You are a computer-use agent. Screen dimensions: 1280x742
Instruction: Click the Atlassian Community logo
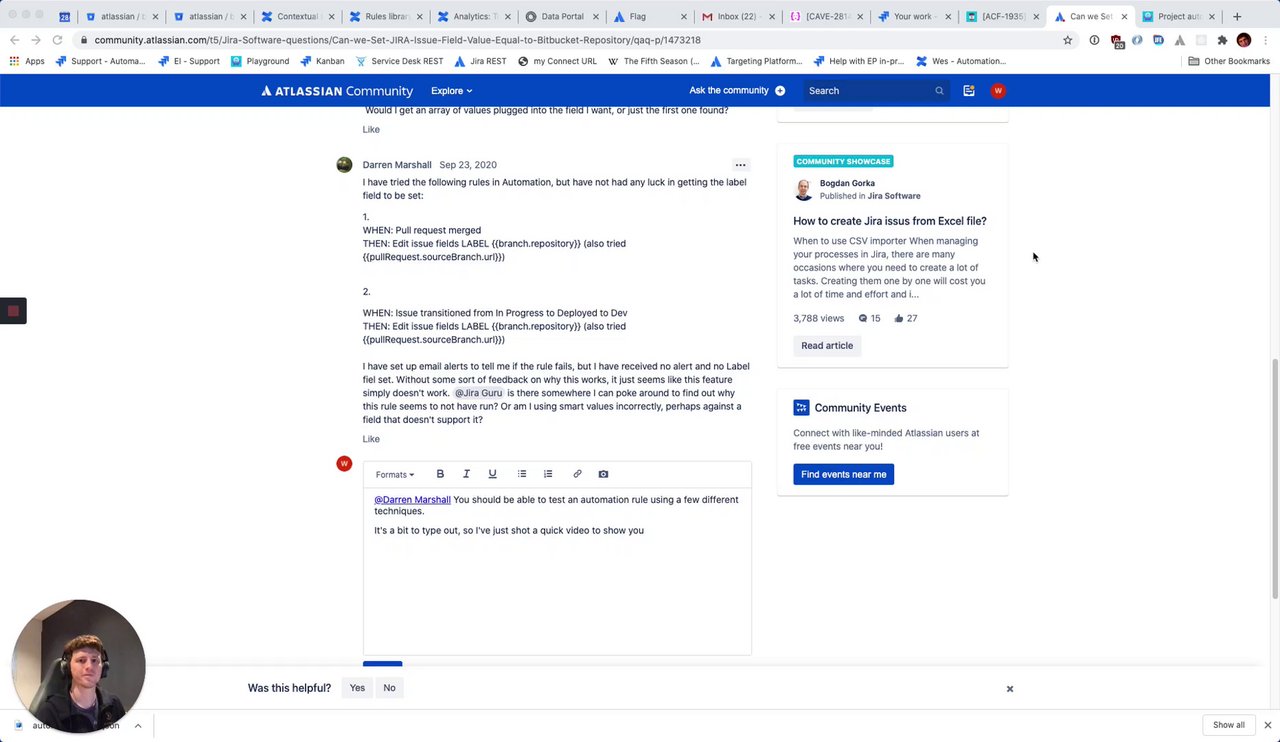click(337, 91)
